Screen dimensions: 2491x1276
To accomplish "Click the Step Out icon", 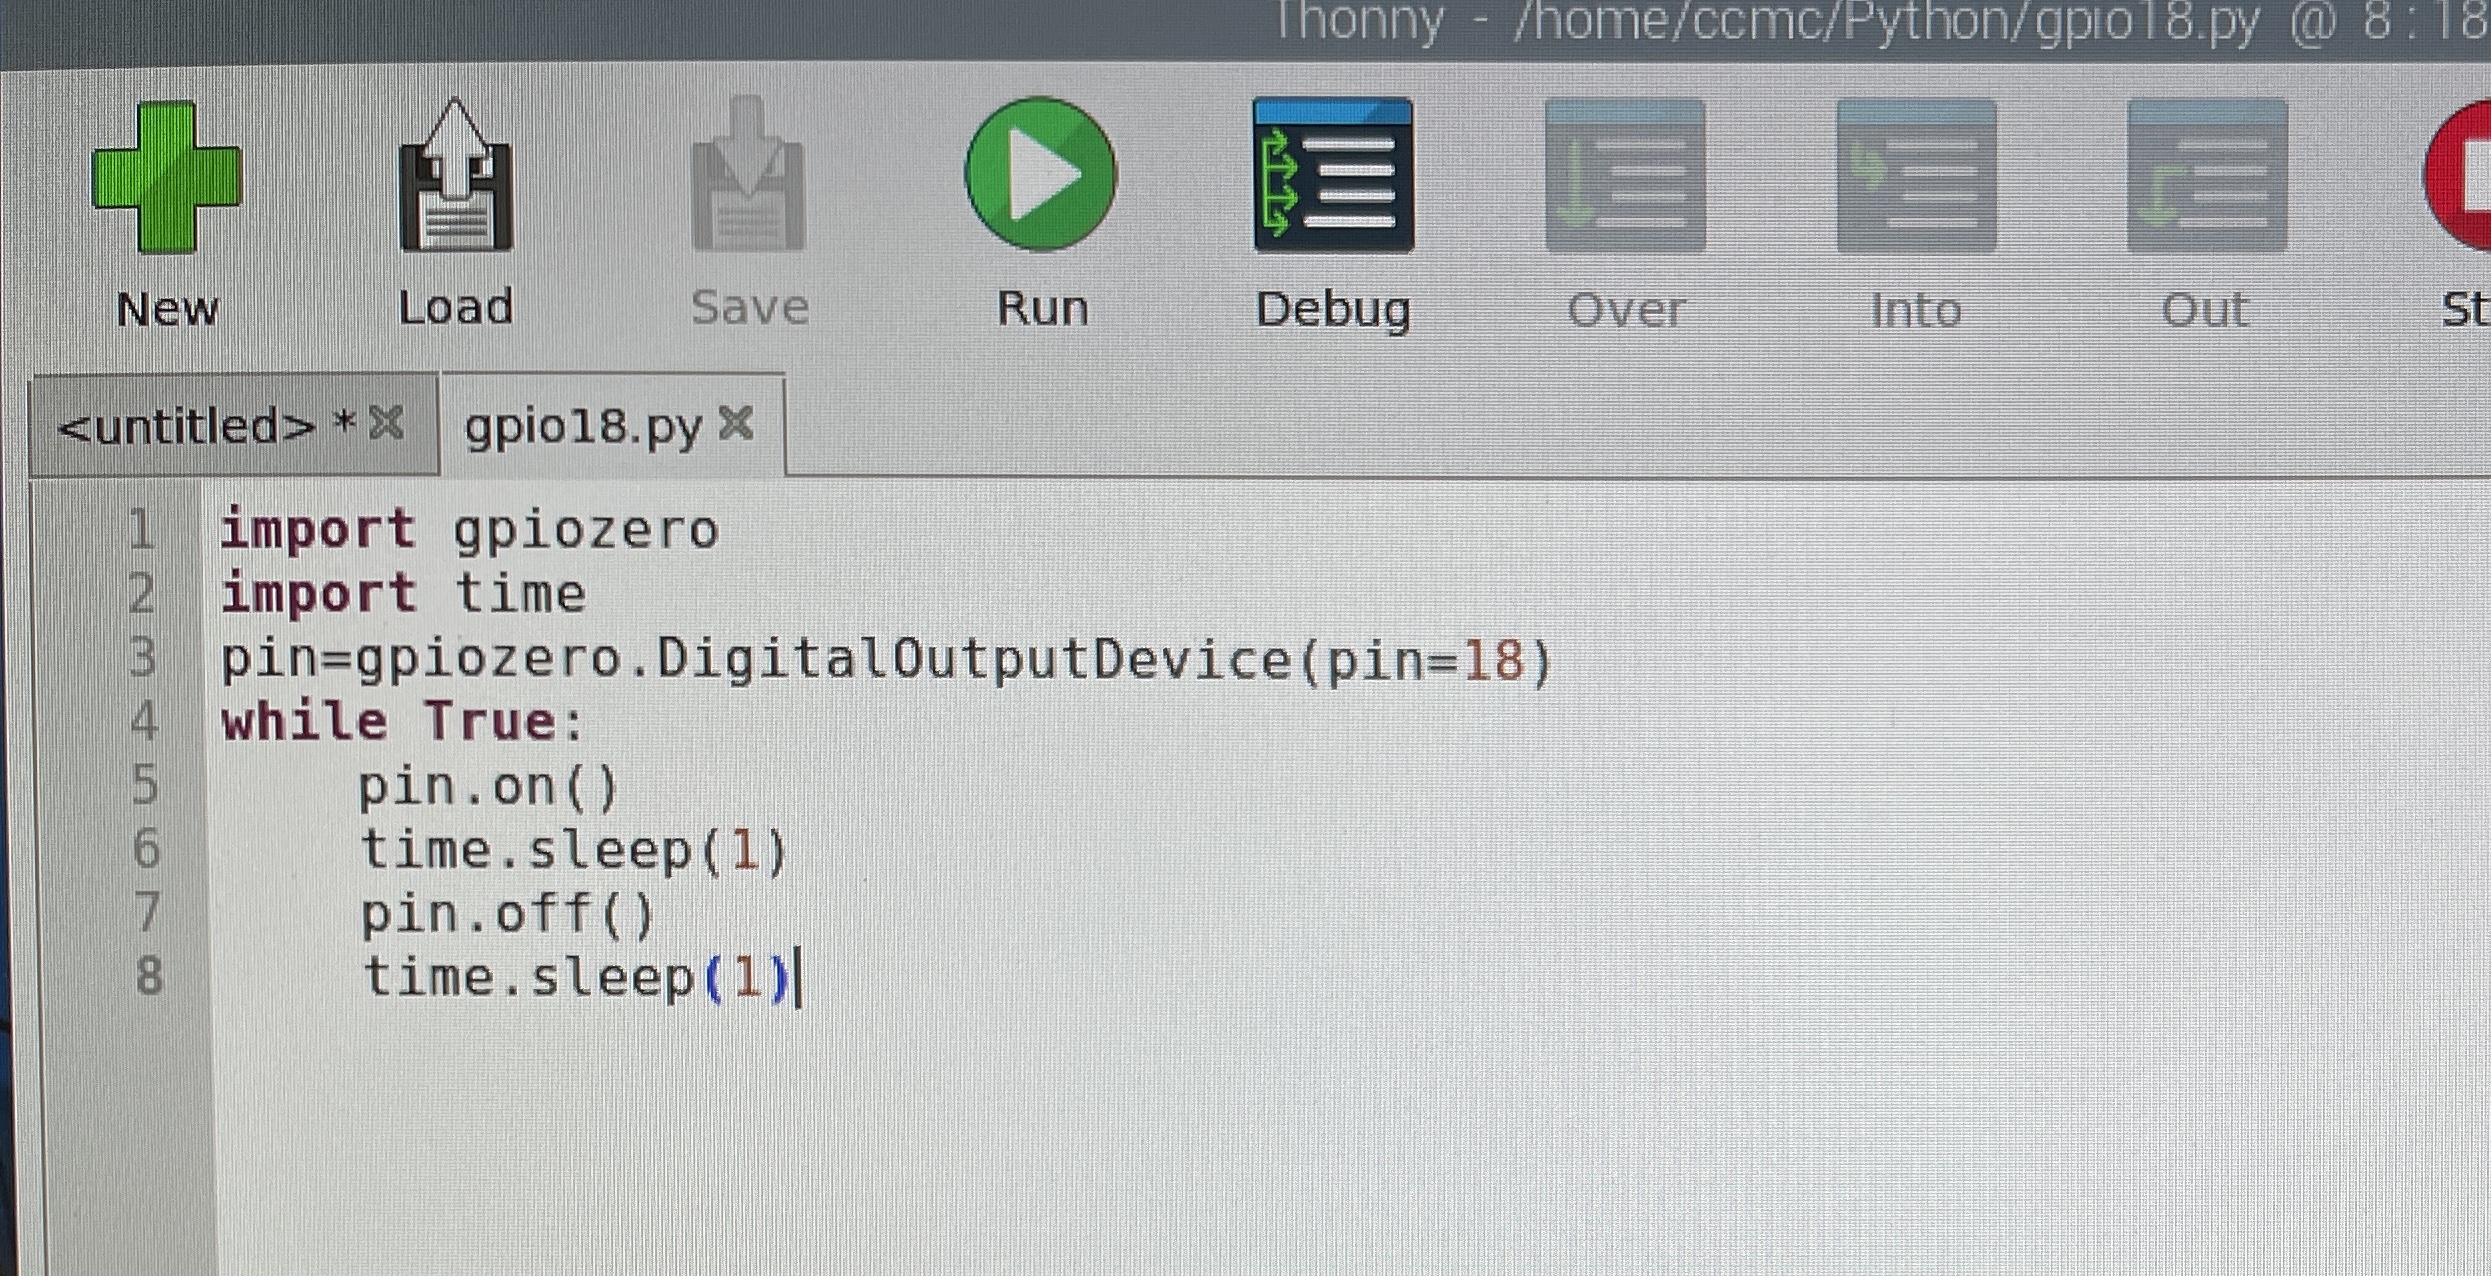I will (2206, 176).
